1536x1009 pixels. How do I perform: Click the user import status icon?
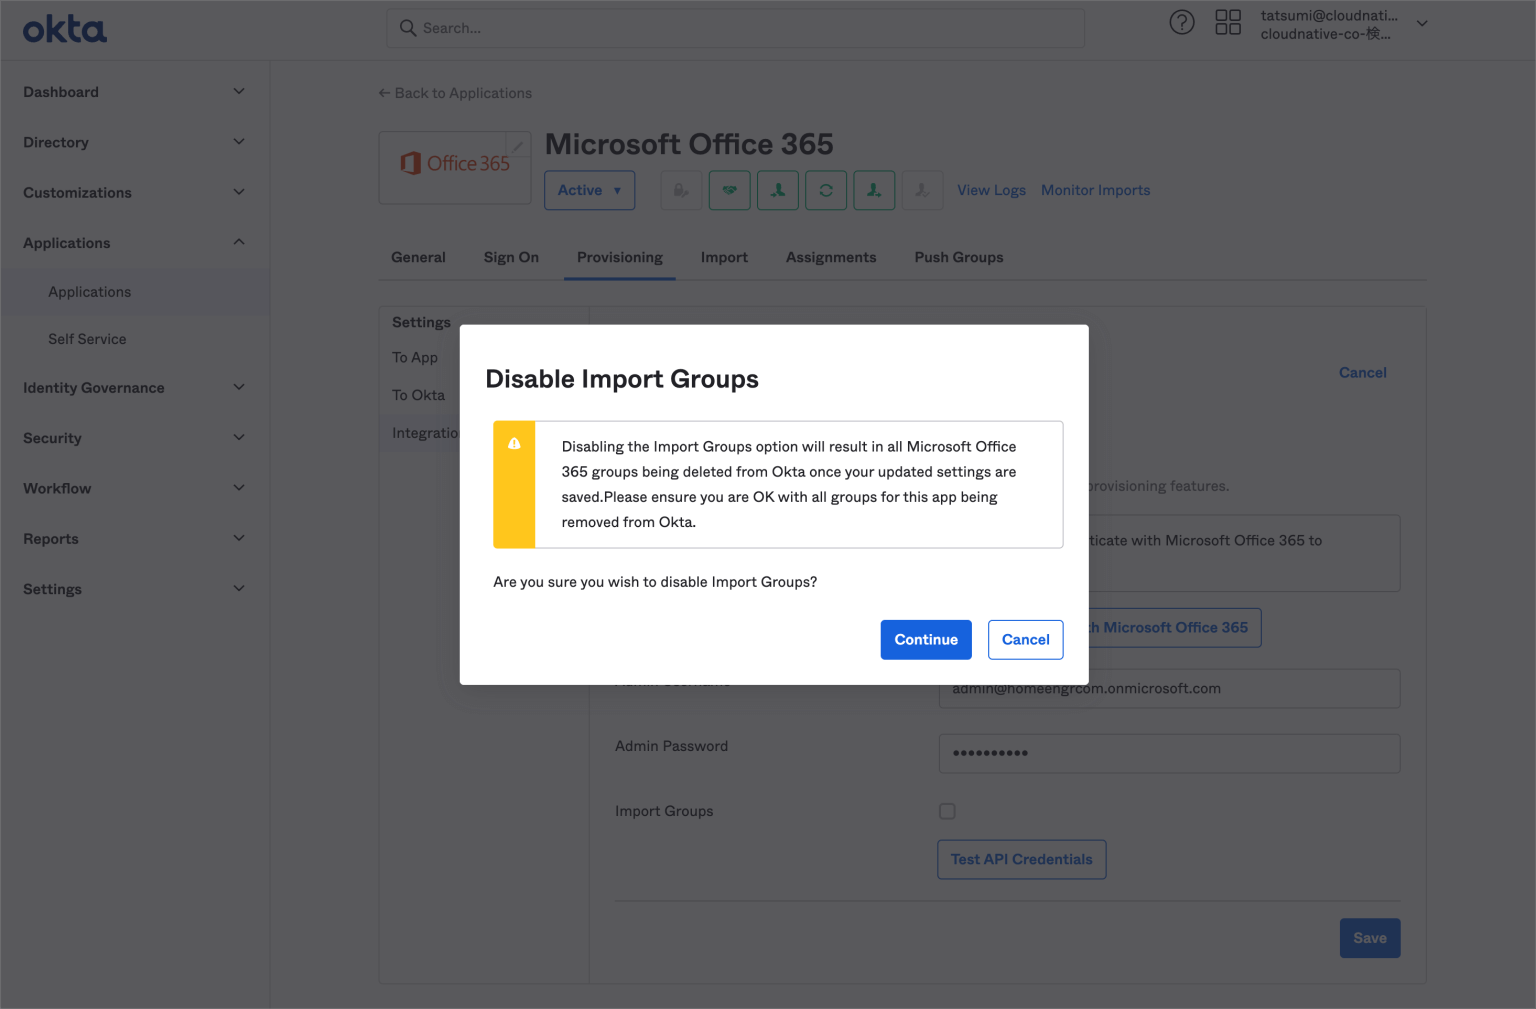click(778, 190)
